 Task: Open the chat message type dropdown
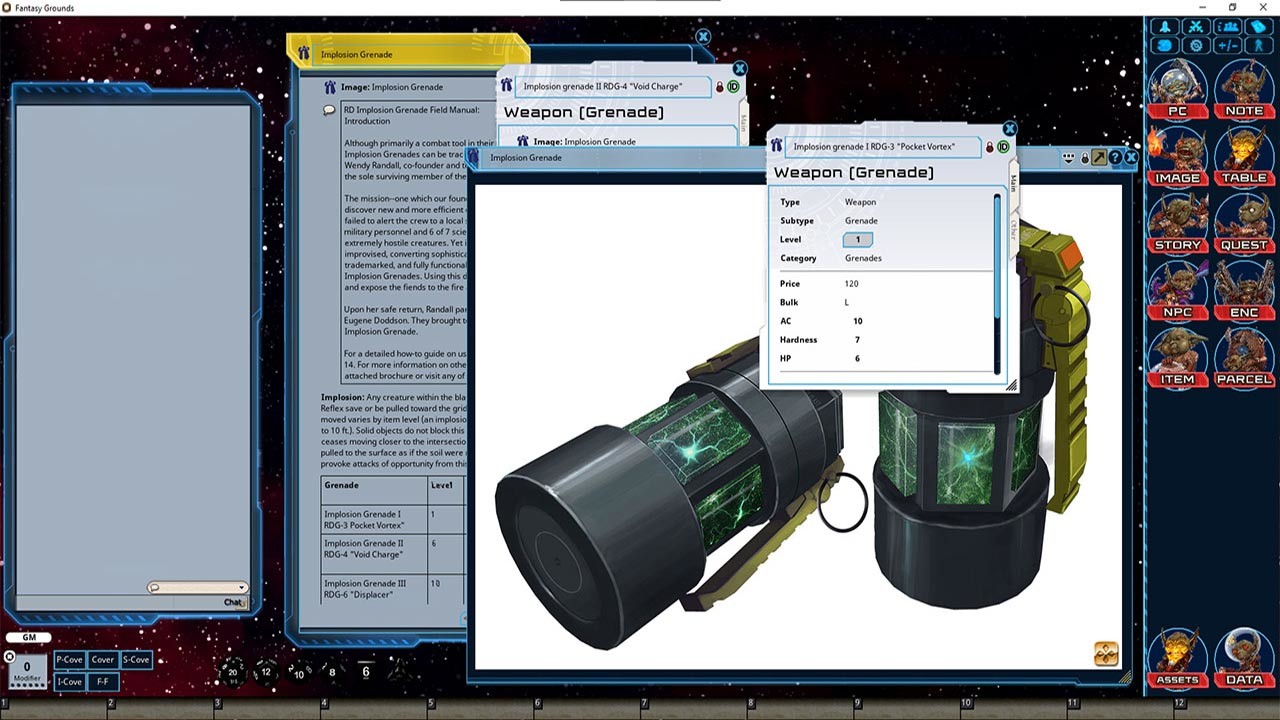coord(240,587)
